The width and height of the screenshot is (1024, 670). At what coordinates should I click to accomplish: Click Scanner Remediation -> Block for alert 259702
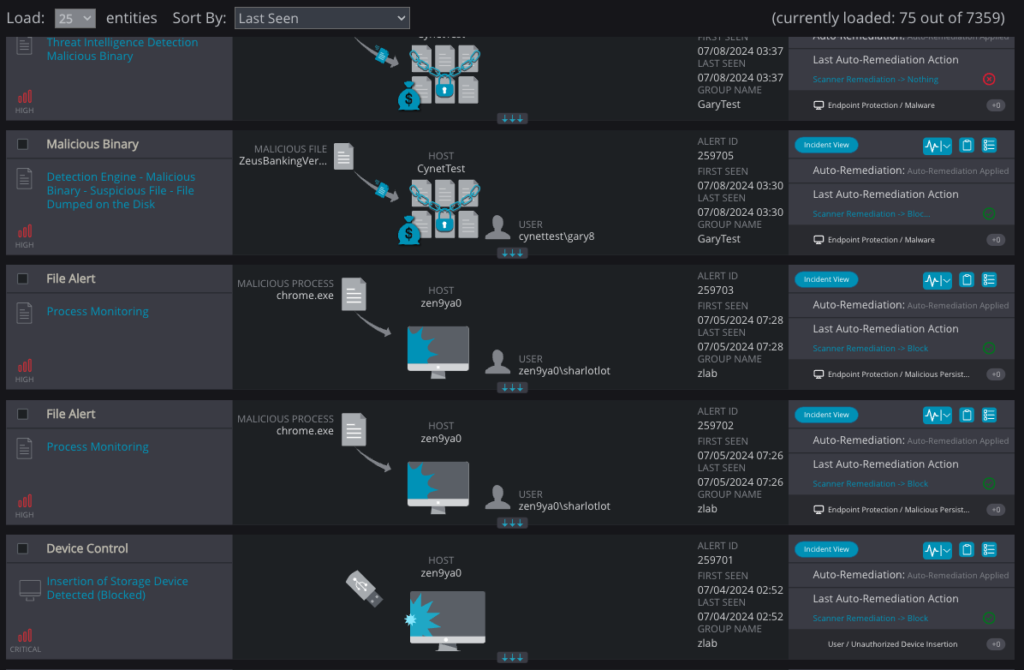coord(870,484)
